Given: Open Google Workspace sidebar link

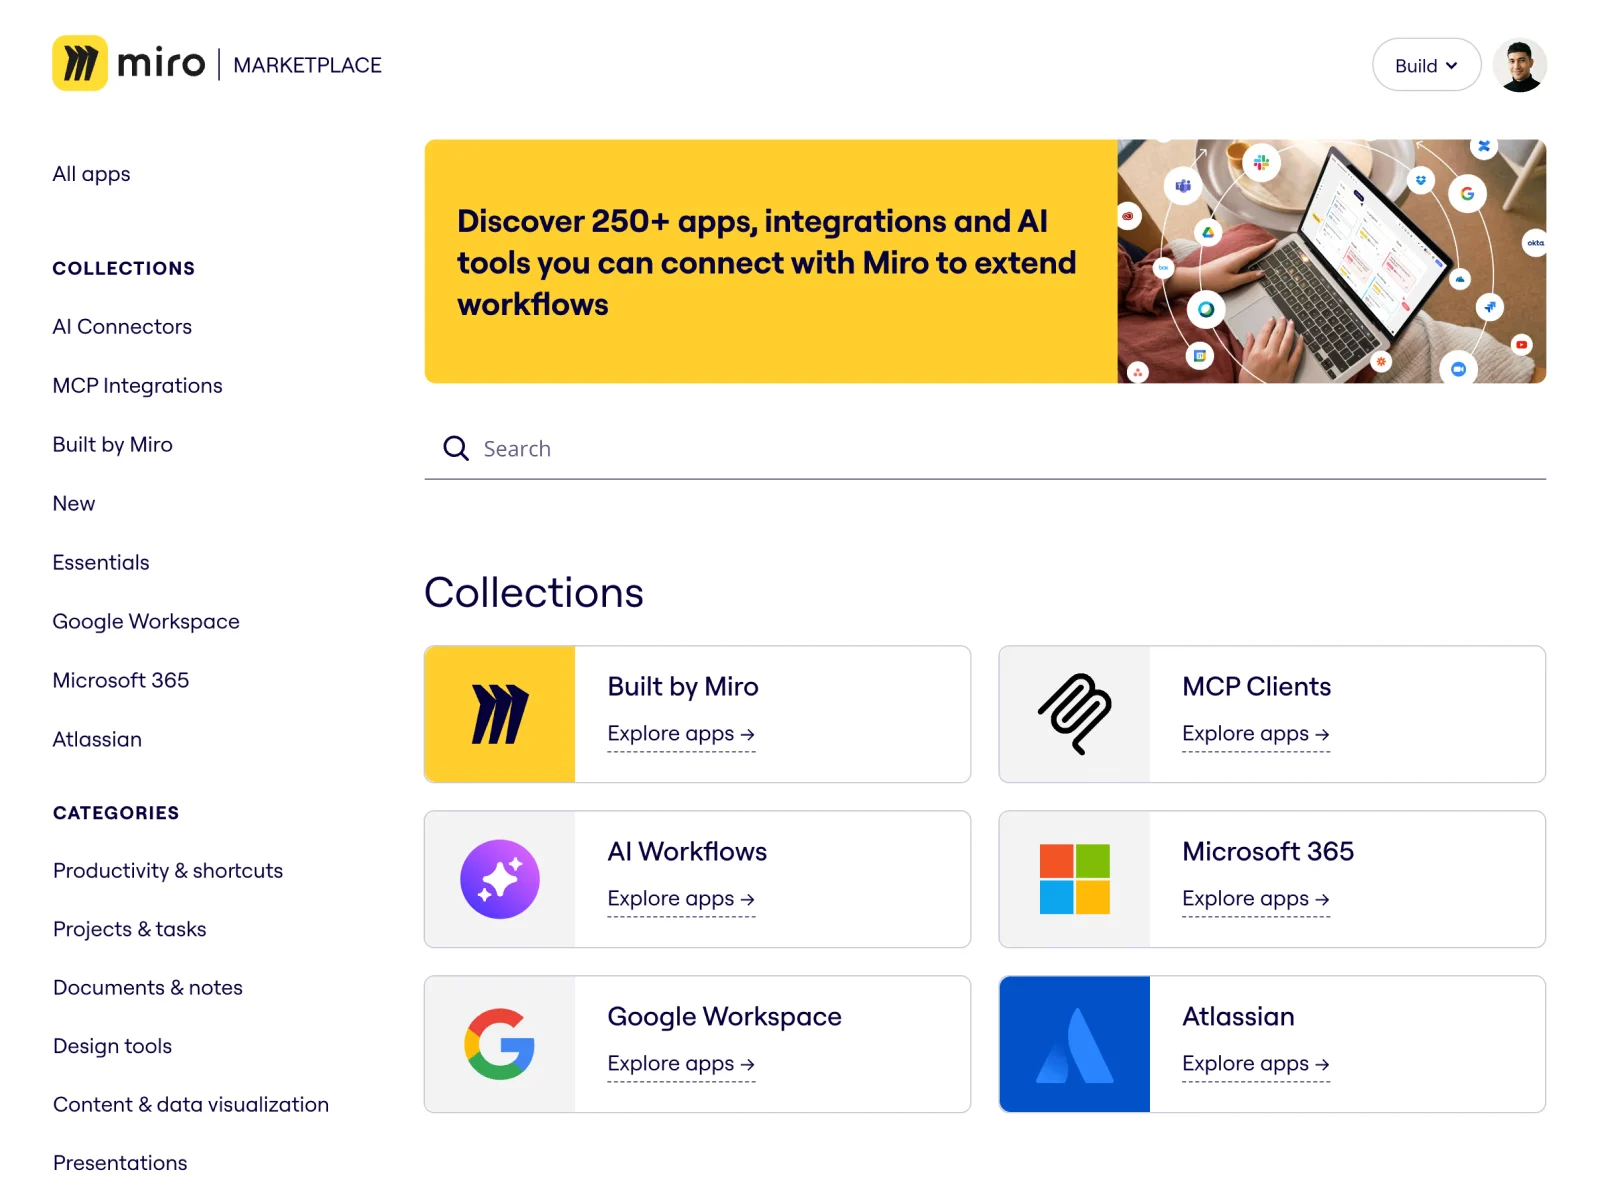Looking at the screenshot, I should [146, 622].
